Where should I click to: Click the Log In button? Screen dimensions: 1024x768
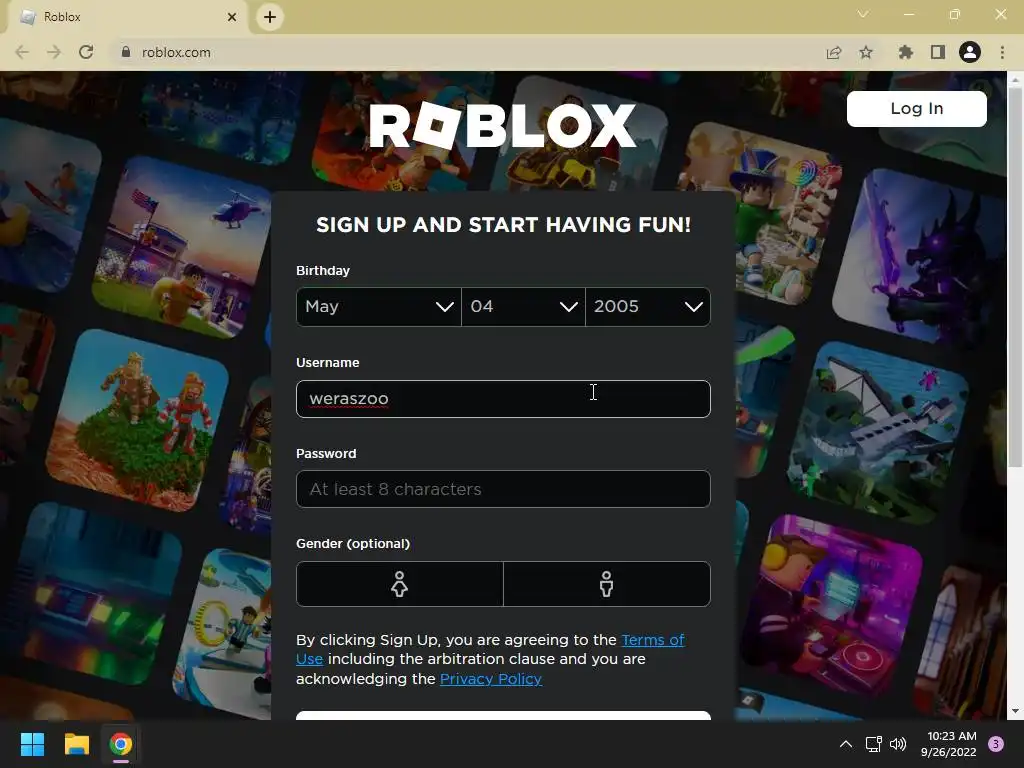point(917,108)
